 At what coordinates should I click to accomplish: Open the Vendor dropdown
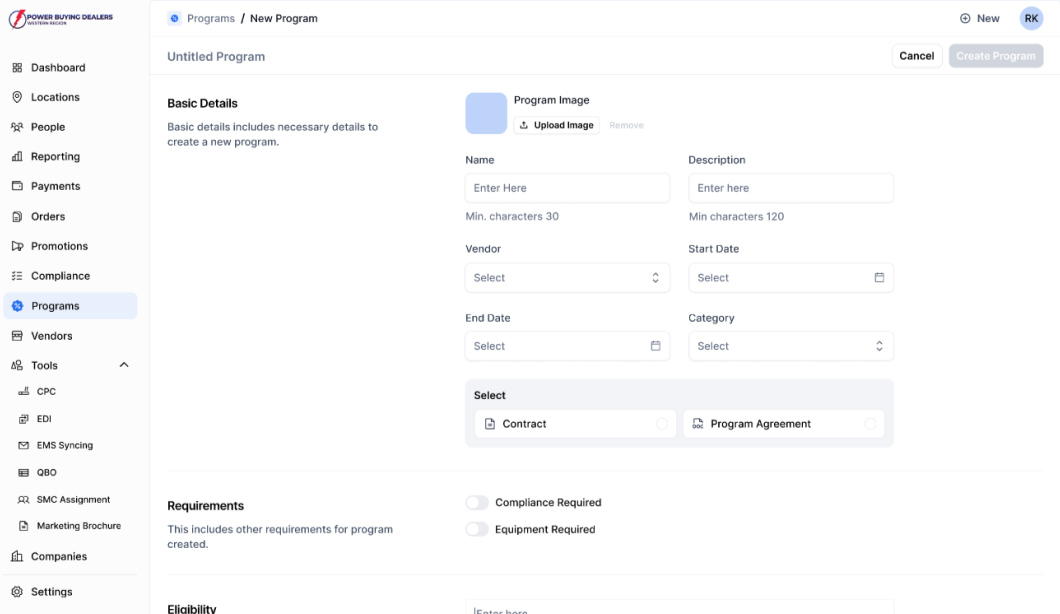[567, 278]
